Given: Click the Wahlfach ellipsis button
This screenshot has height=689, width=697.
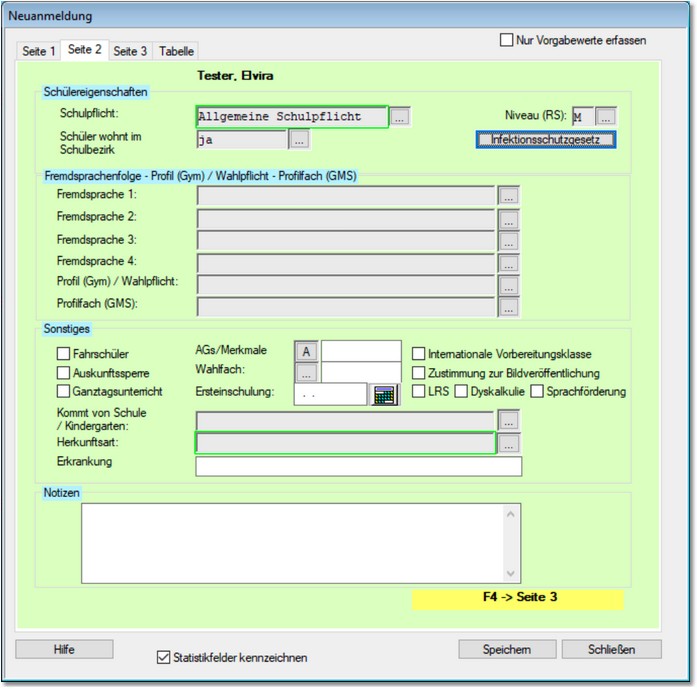Looking at the screenshot, I should point(306,372).
